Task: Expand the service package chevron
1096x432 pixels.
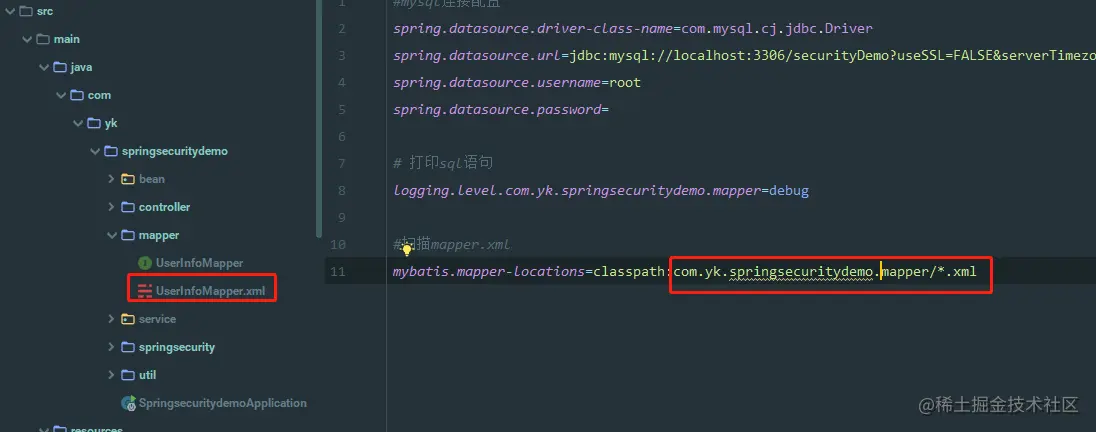Action: point(111,319)
